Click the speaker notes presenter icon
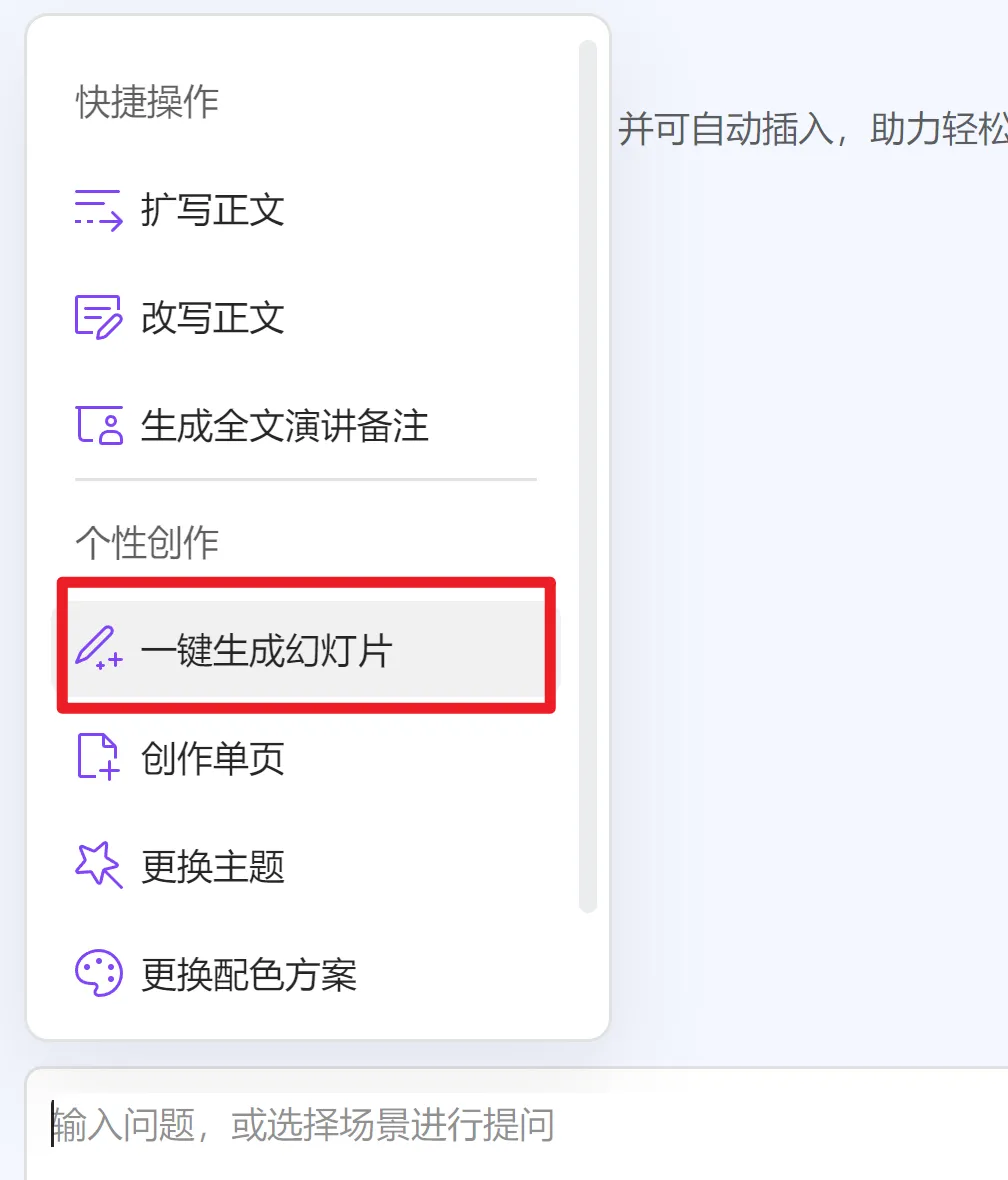Screen dimensions: 1008x1180 (x=99, y=425)
